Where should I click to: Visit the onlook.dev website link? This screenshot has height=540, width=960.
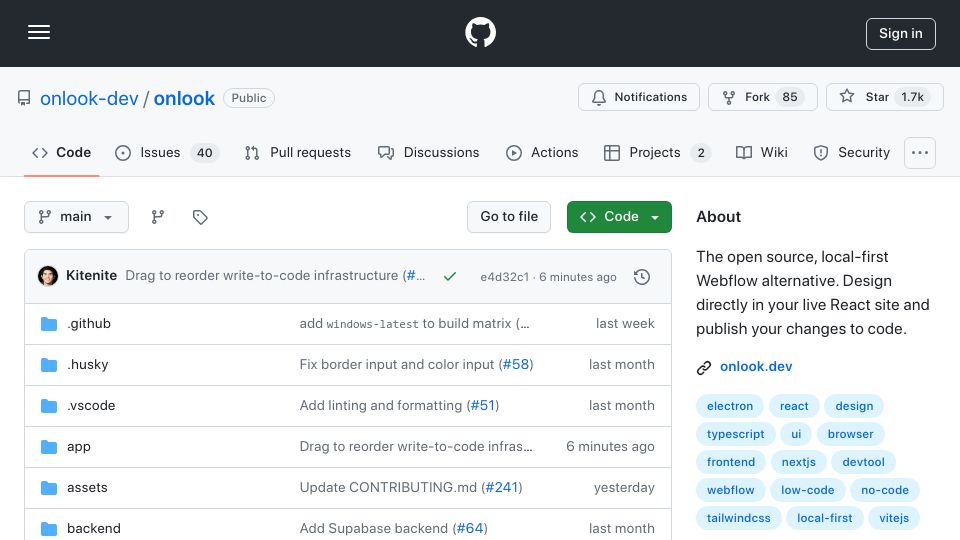(x=756, y=367)
